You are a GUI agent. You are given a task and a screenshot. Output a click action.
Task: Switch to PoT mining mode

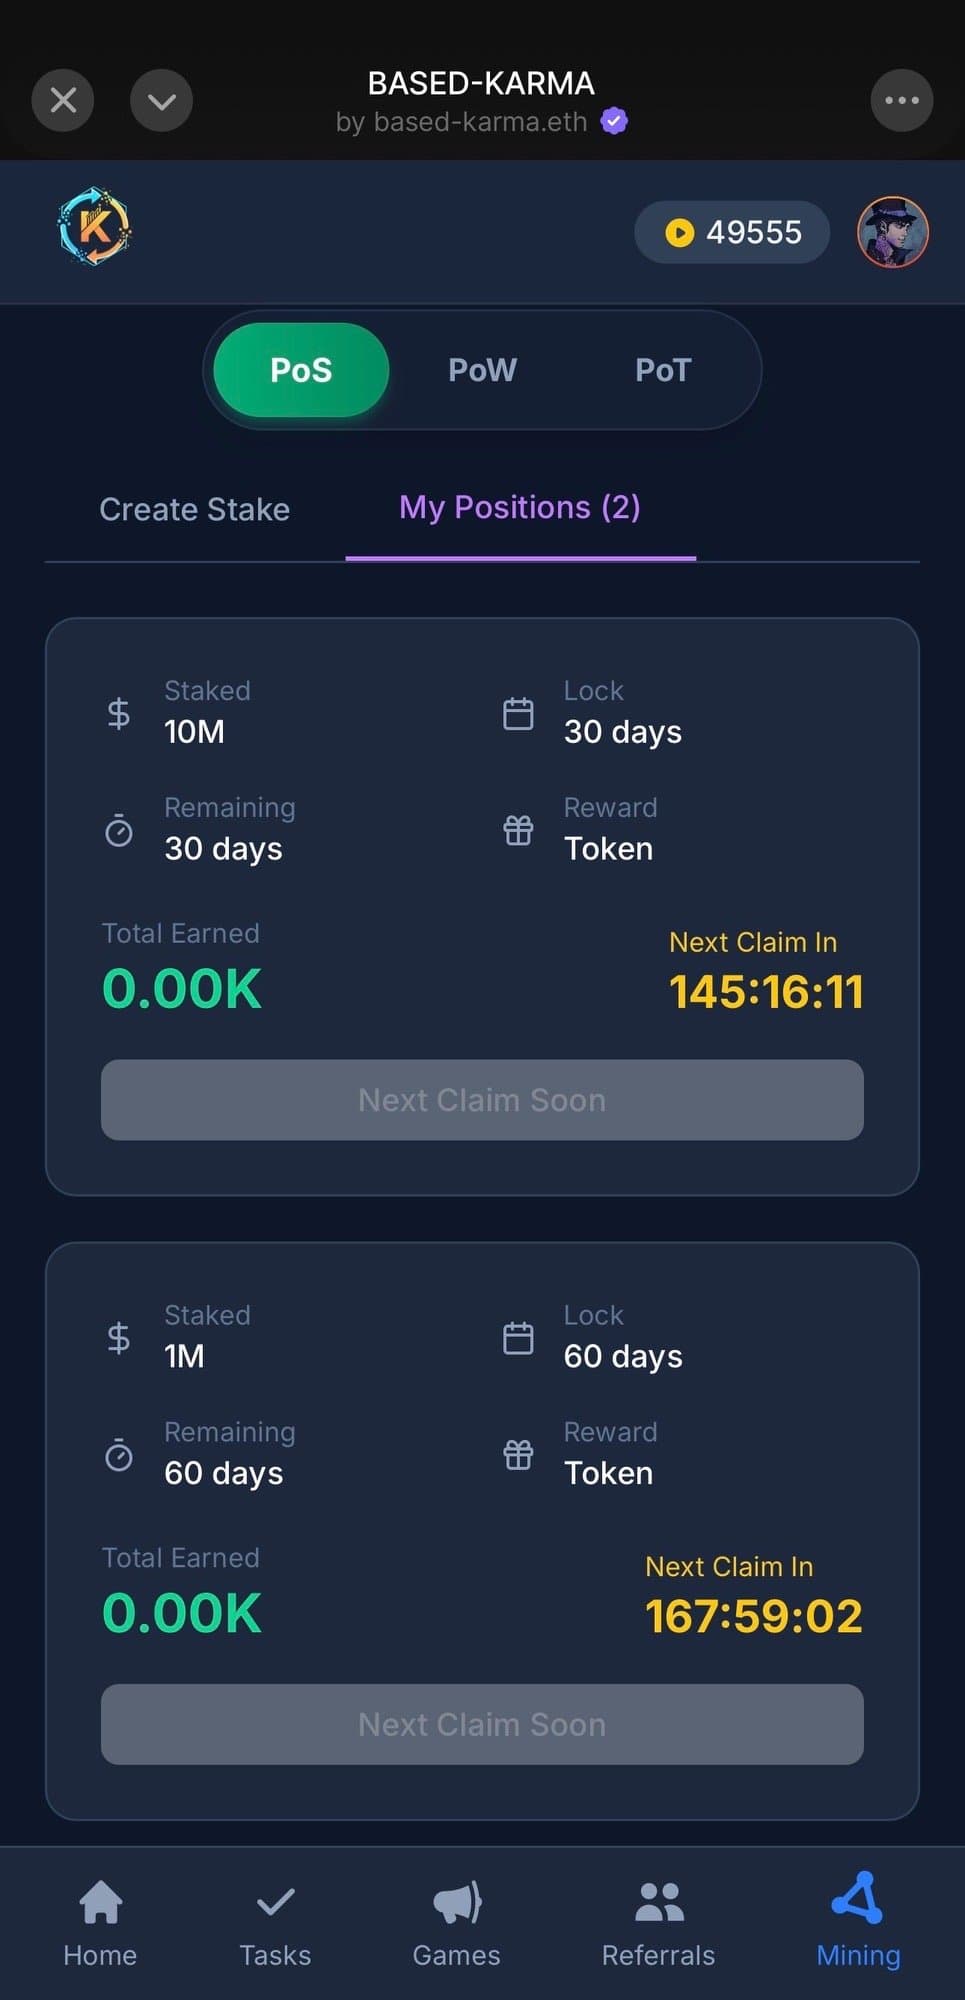point(663,370)
